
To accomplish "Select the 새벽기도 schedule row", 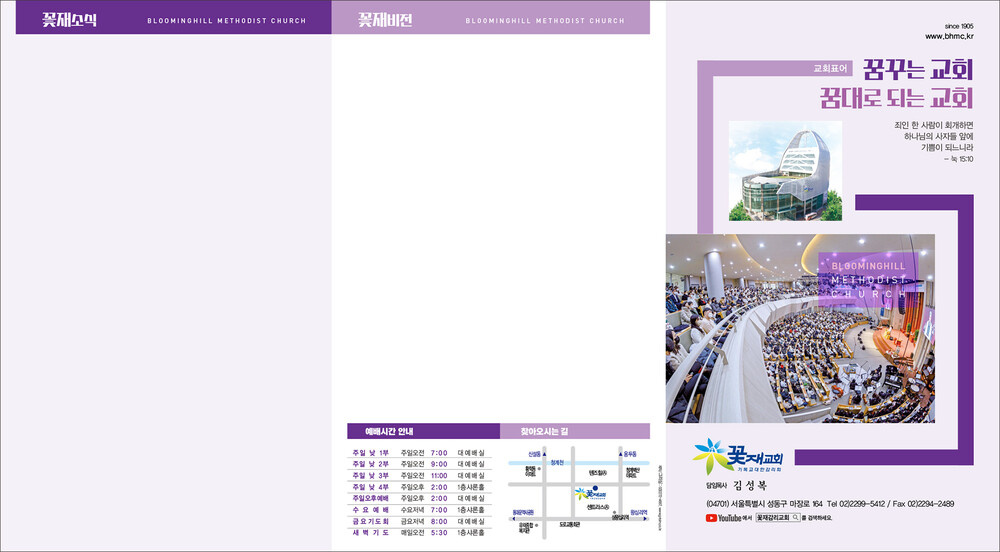I will click(x=420, y=532).
